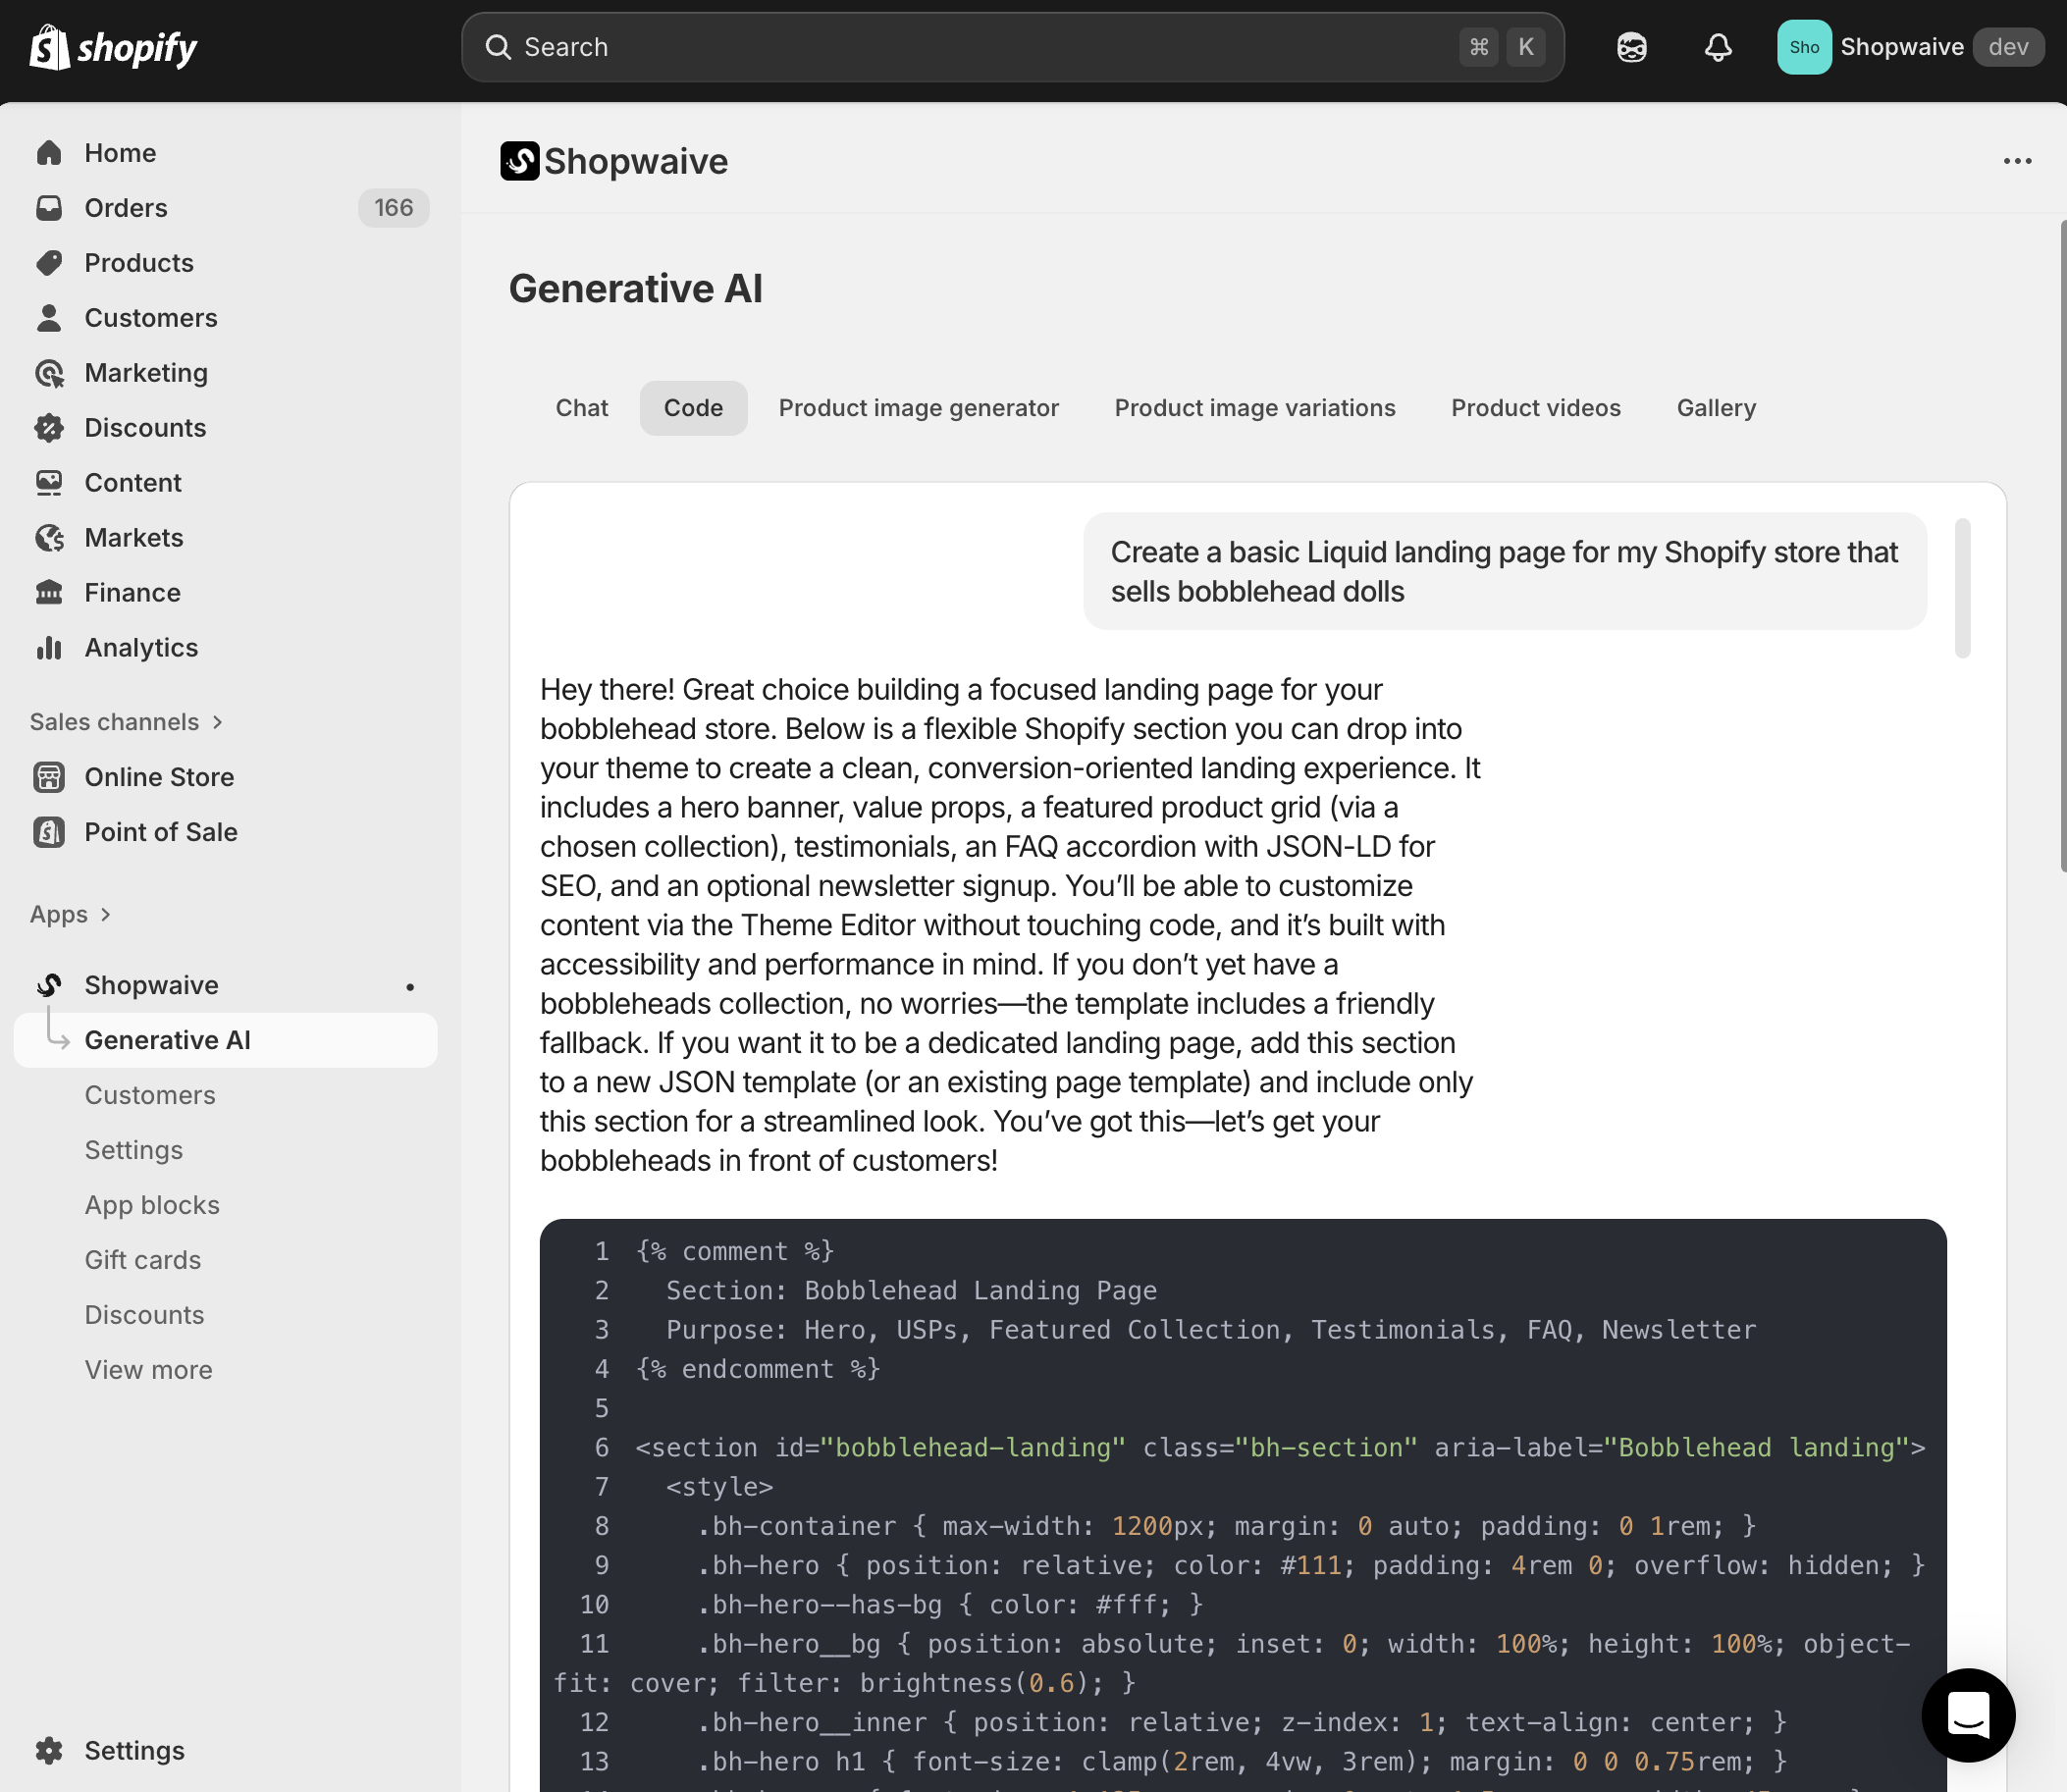Open Online Store sales channel
2067x1792 pixels.
point(159,777)
